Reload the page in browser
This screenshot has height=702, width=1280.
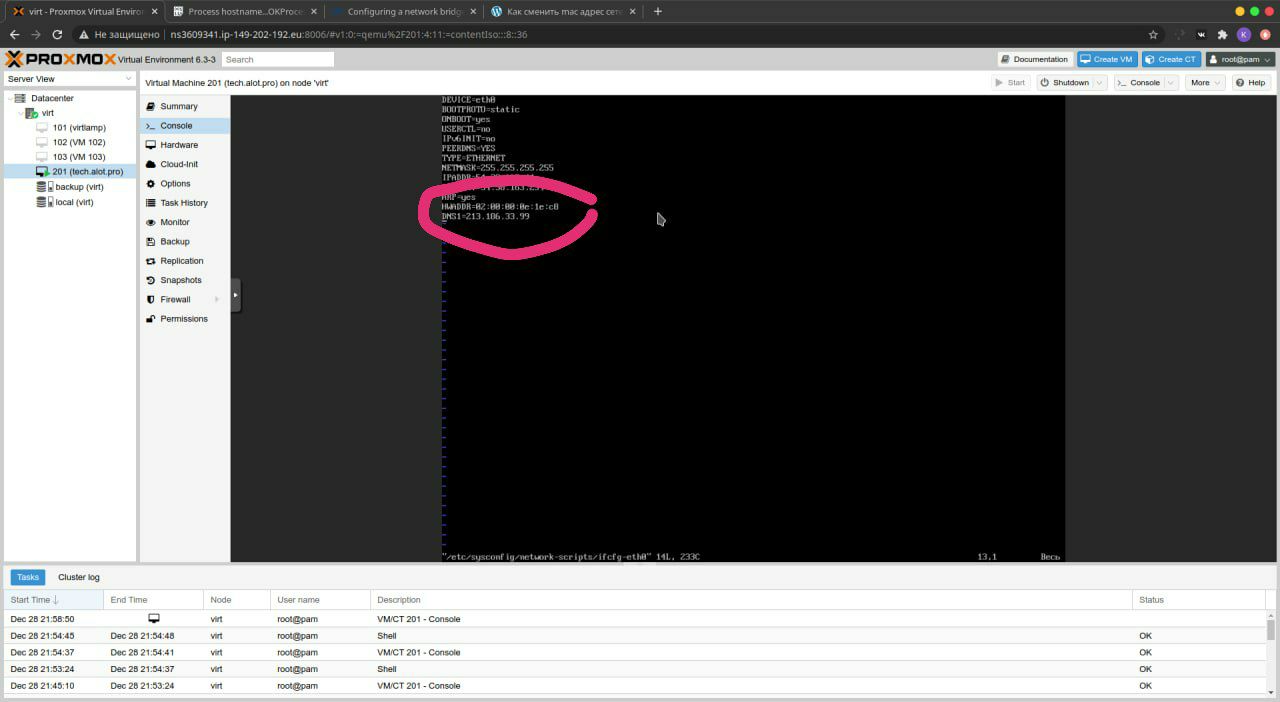(x=57, y=34)
